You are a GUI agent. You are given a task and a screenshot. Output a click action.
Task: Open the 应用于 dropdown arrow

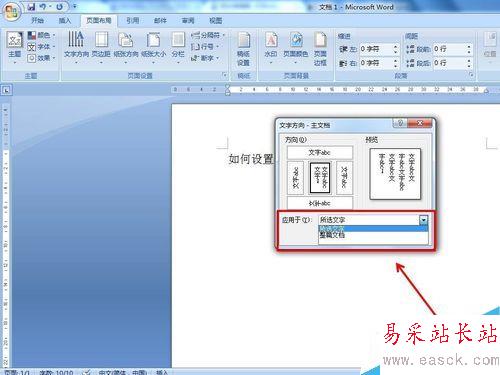(x=423, y=220)
